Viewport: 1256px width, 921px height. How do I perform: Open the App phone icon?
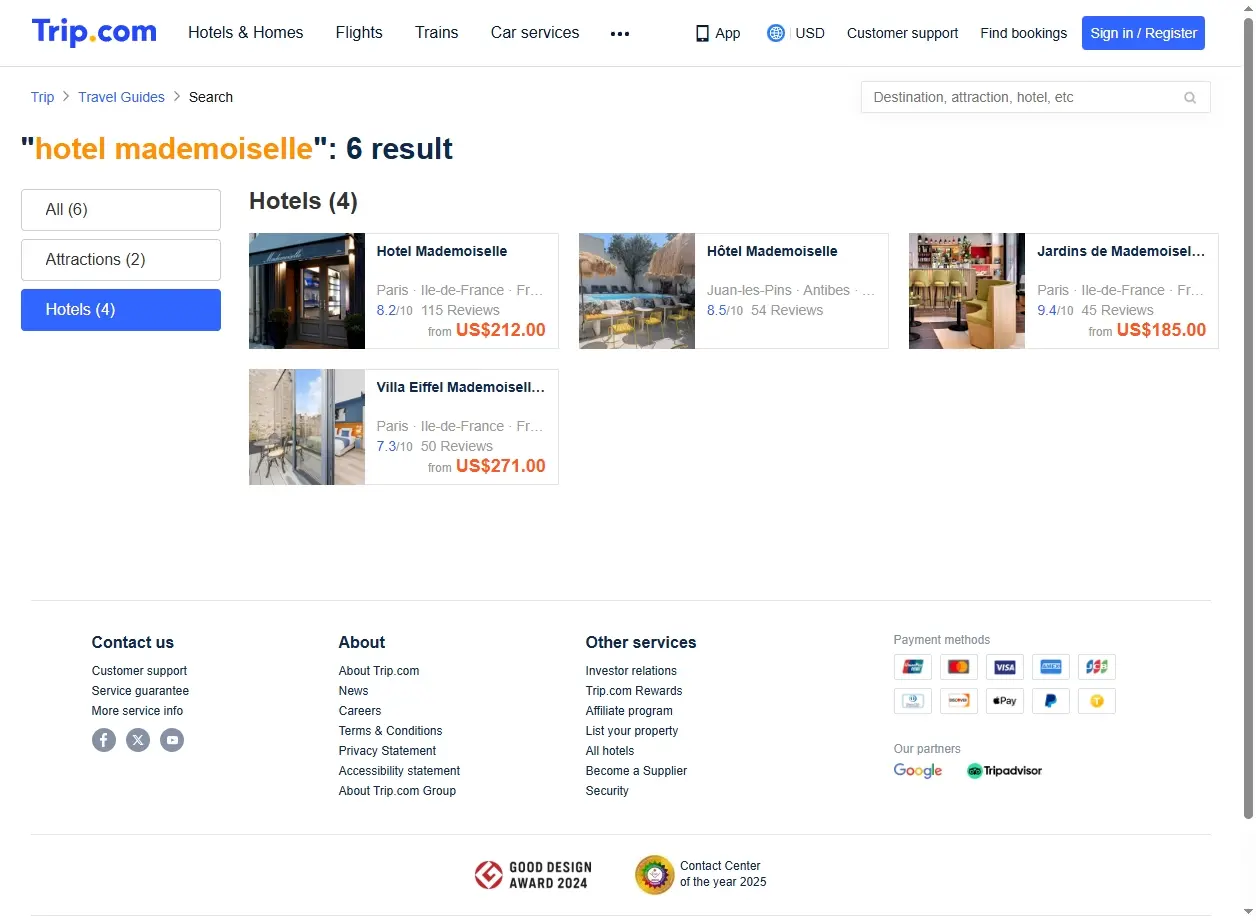pyautogui.click(x=702, y=33)
